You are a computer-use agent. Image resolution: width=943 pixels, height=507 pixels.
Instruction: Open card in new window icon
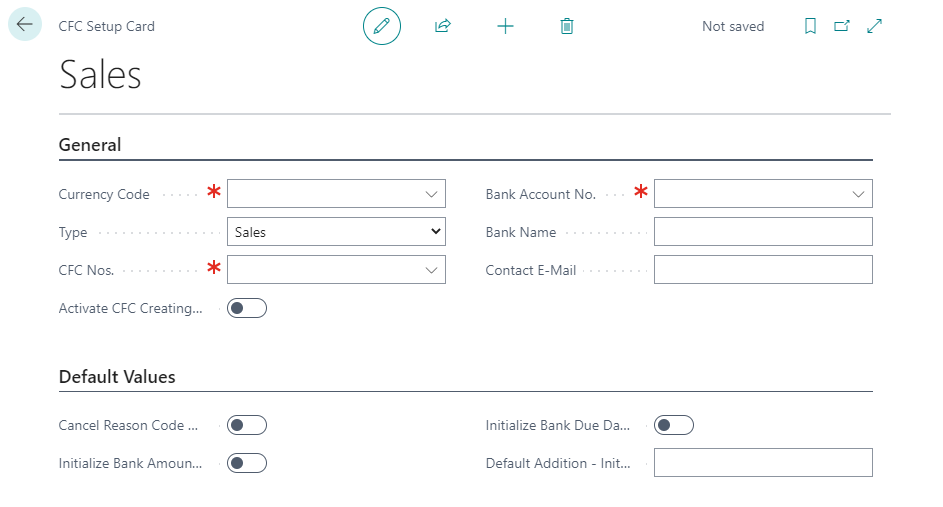click(x=842, y=26)
